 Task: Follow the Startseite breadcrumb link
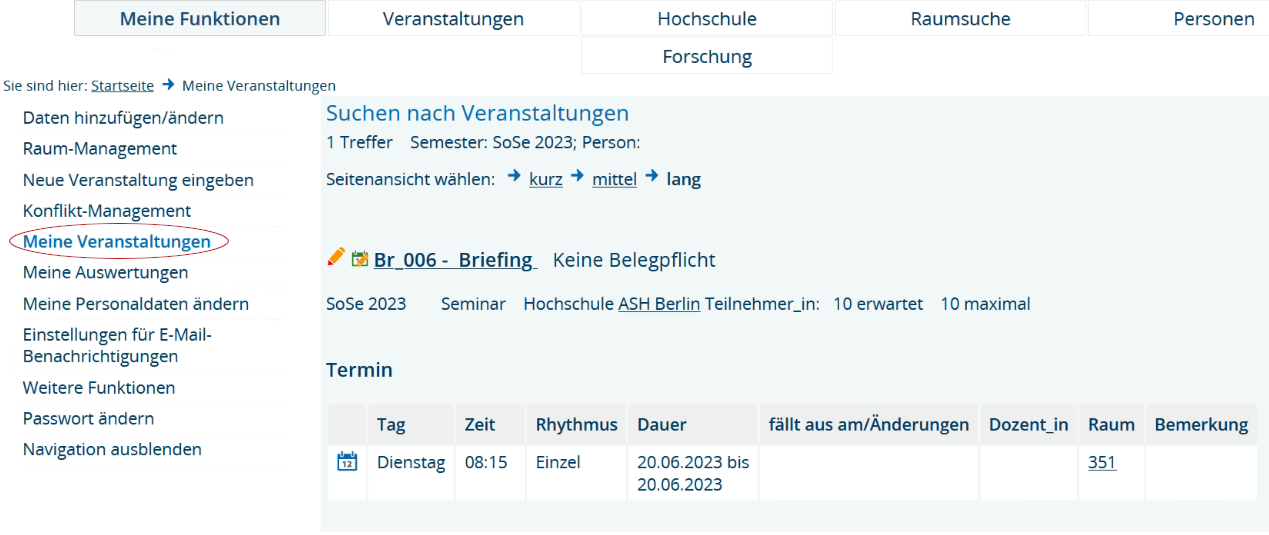pyautogui.click(x=122, y=86)
